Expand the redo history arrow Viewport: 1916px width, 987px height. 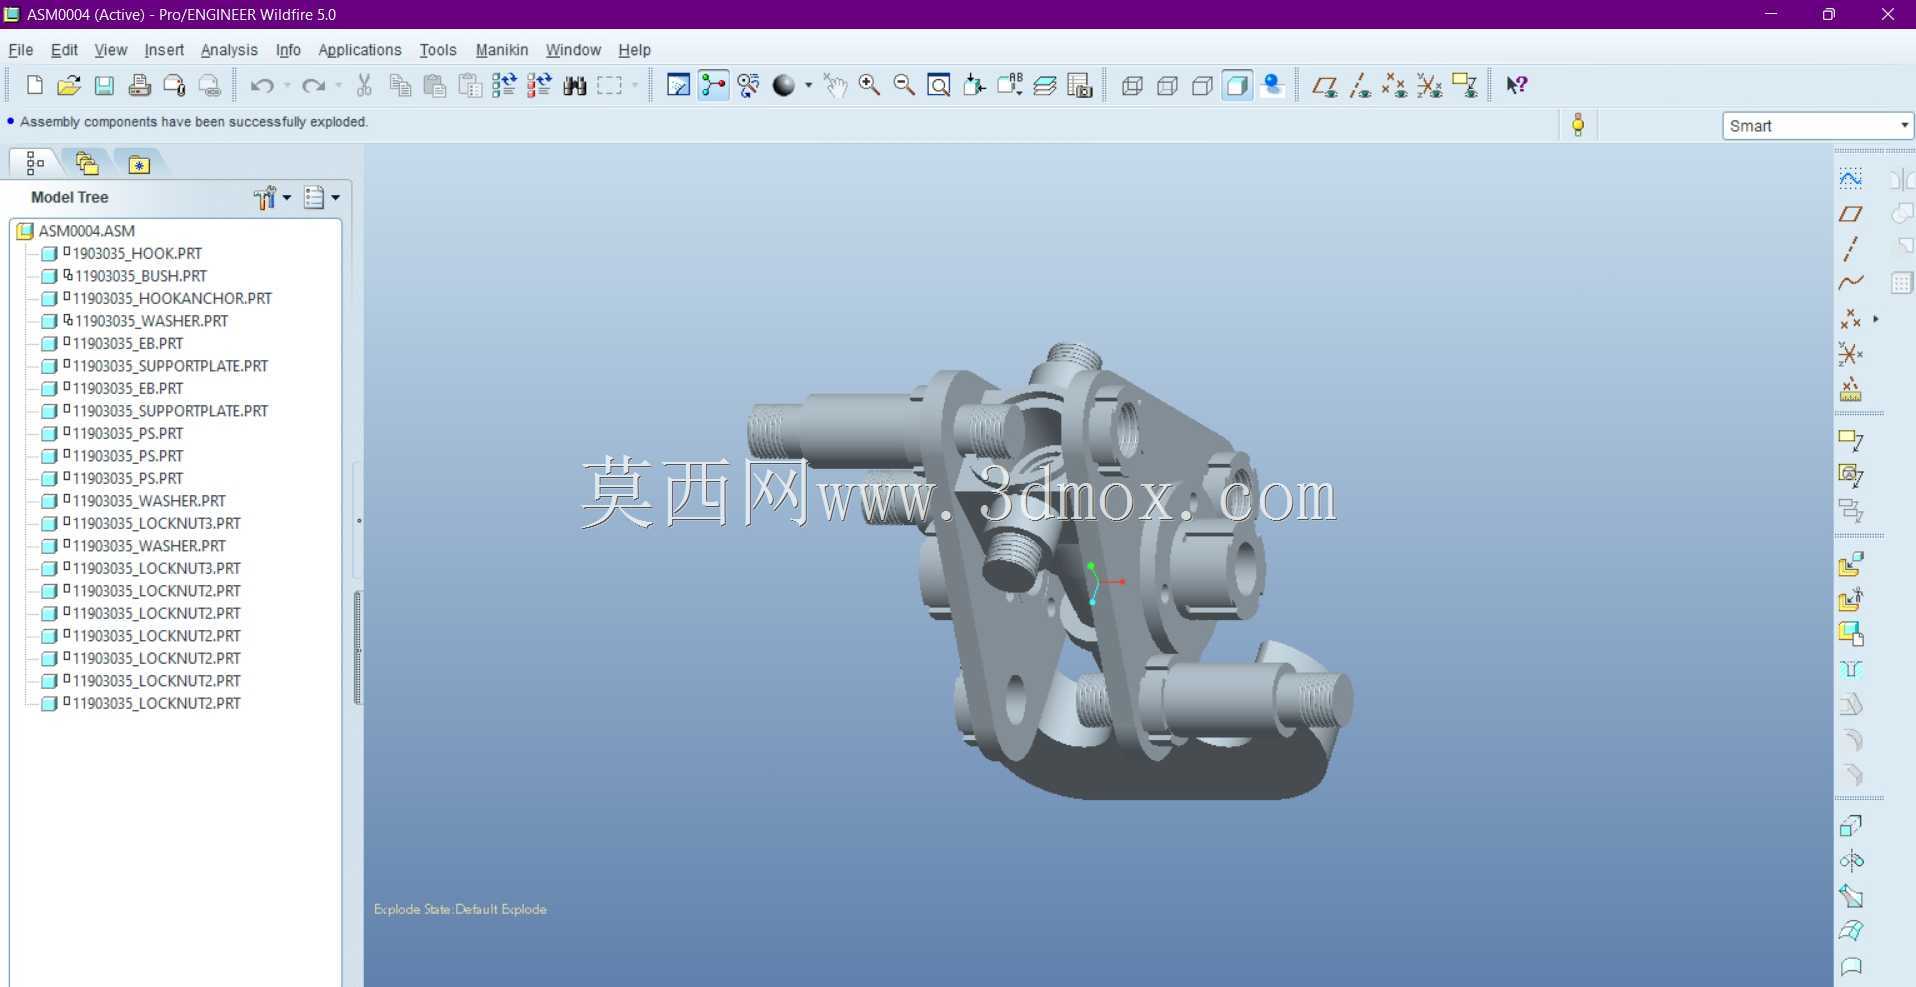coord(338,86)
